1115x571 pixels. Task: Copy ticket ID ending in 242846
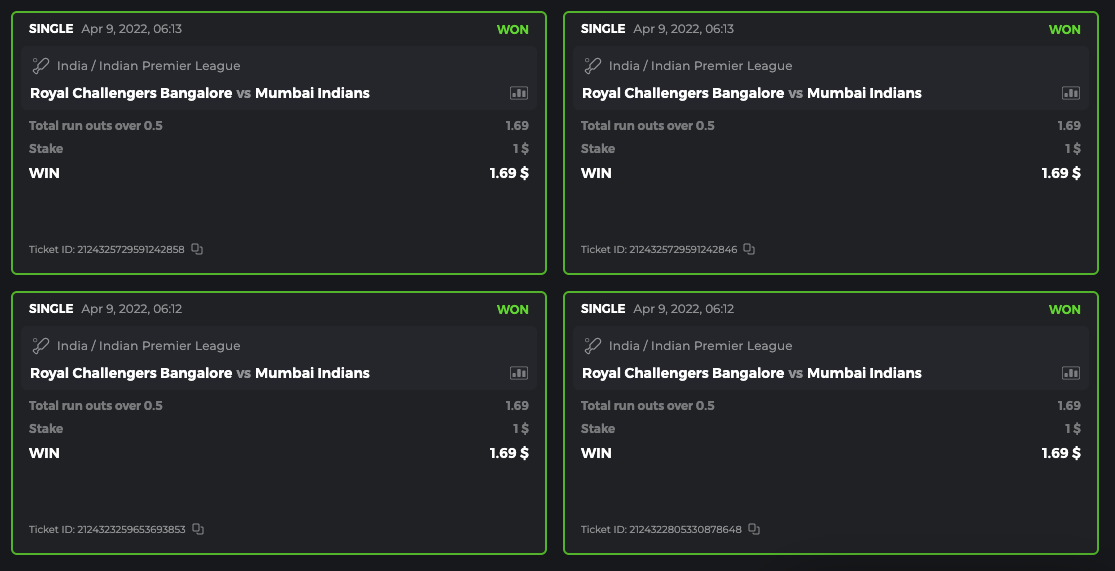749,249
